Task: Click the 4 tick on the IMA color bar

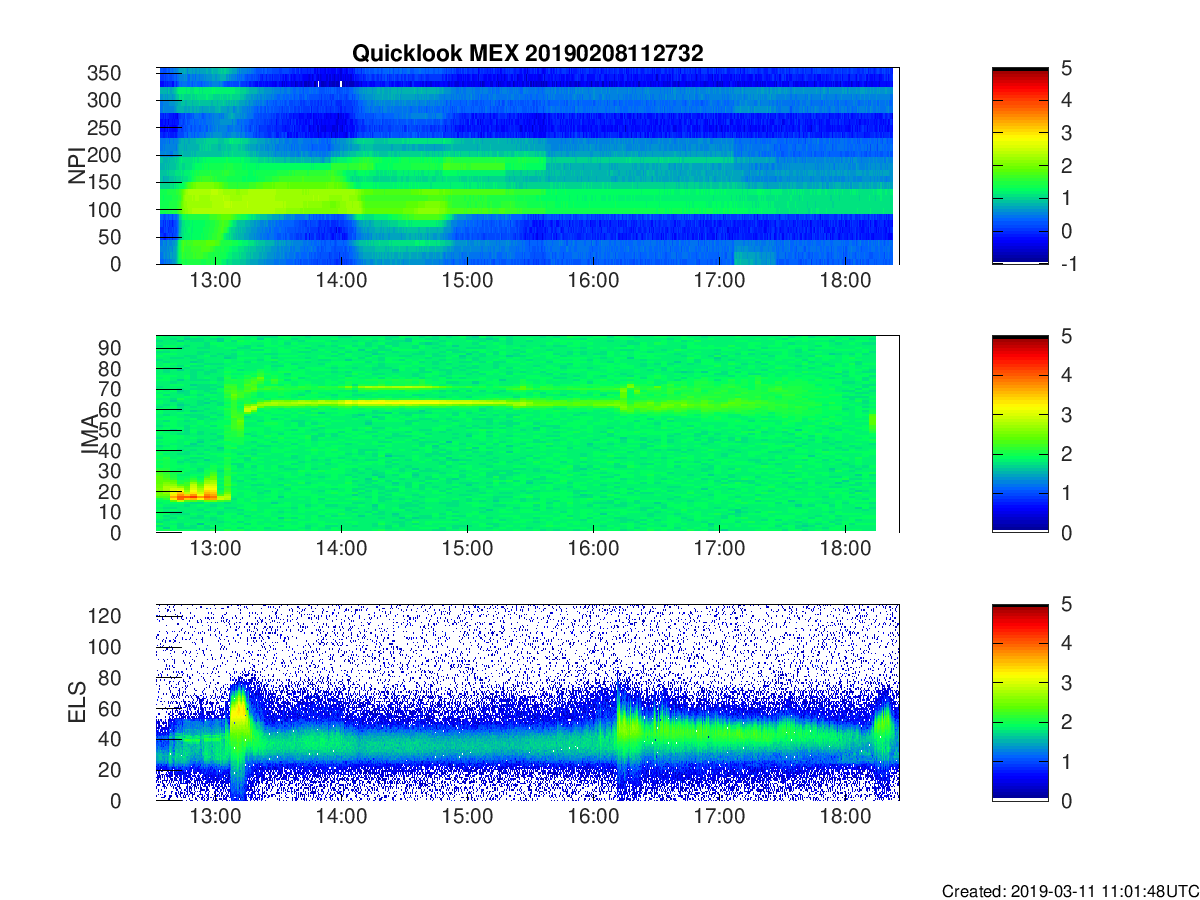Action: (x=1068, y=375)
